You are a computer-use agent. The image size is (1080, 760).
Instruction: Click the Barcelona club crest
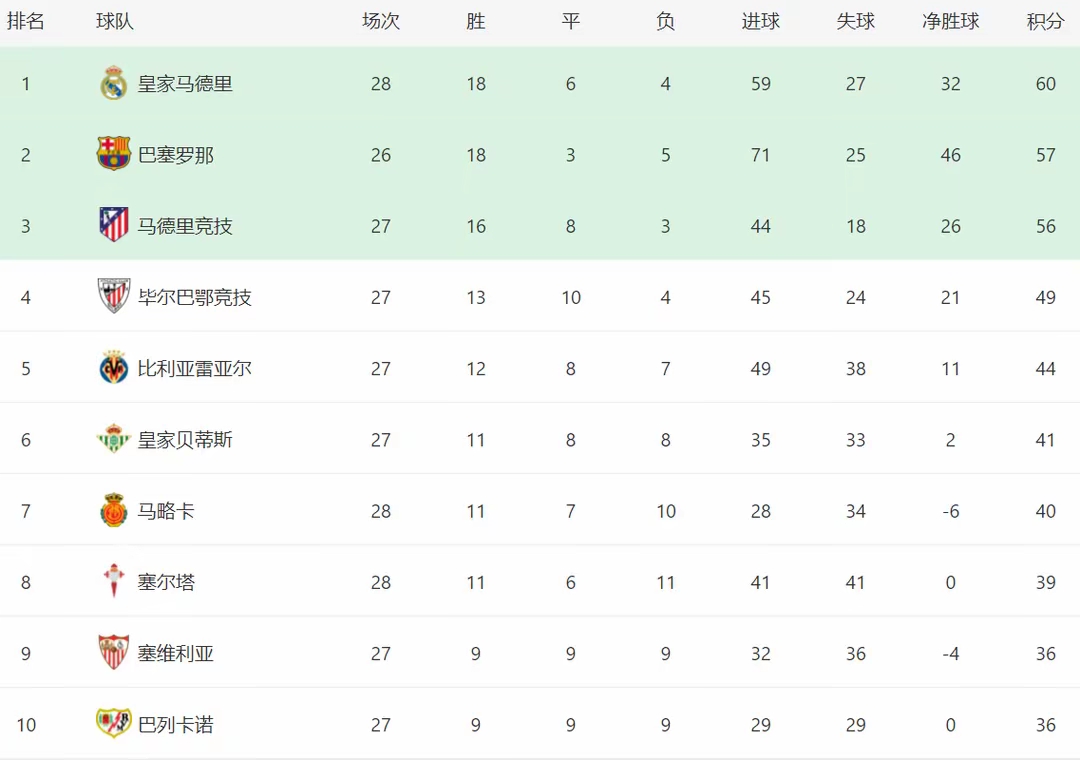(x=114, y=155)
